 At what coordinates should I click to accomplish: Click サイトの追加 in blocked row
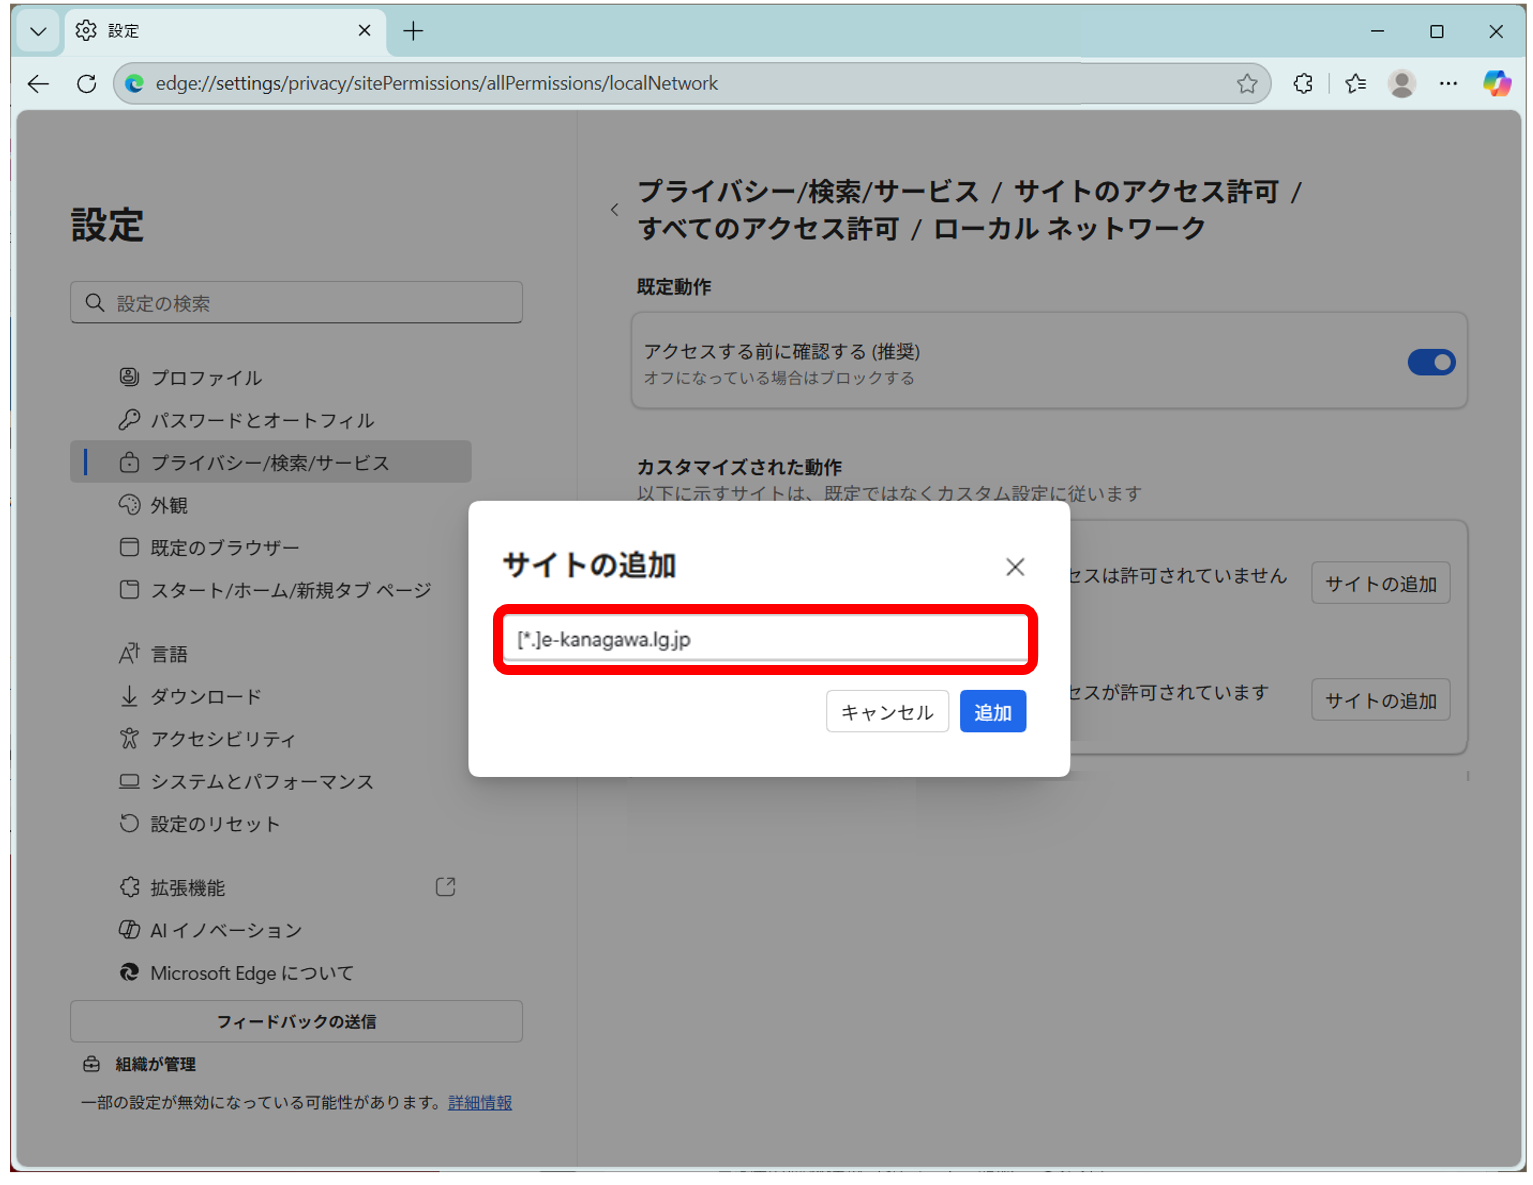click(x=1380, y=584)
